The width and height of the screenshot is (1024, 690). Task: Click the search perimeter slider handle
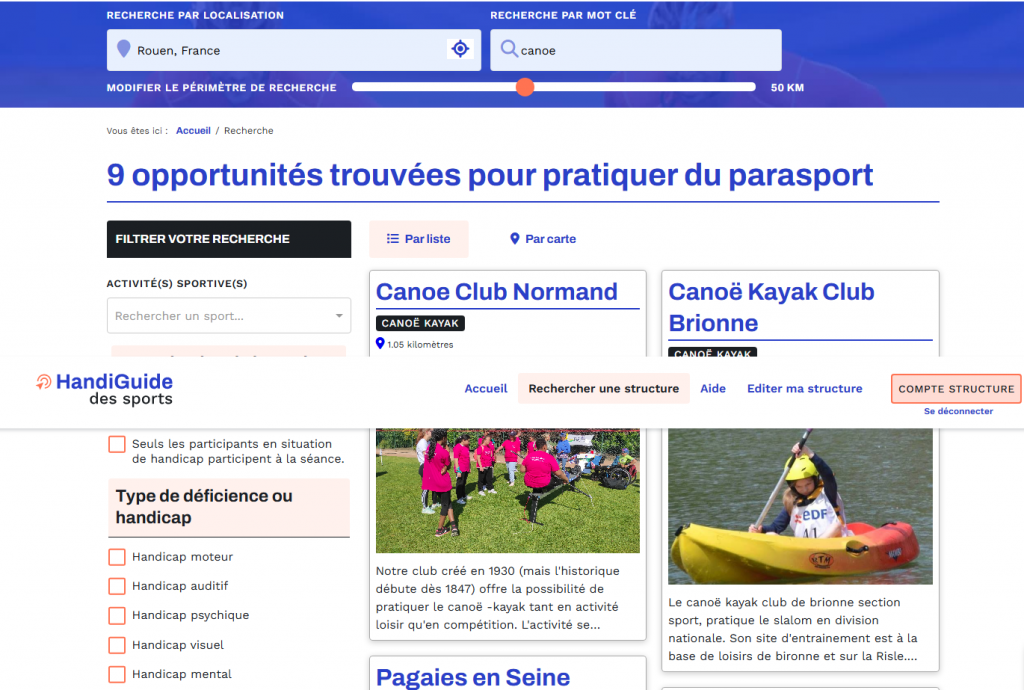525,87
